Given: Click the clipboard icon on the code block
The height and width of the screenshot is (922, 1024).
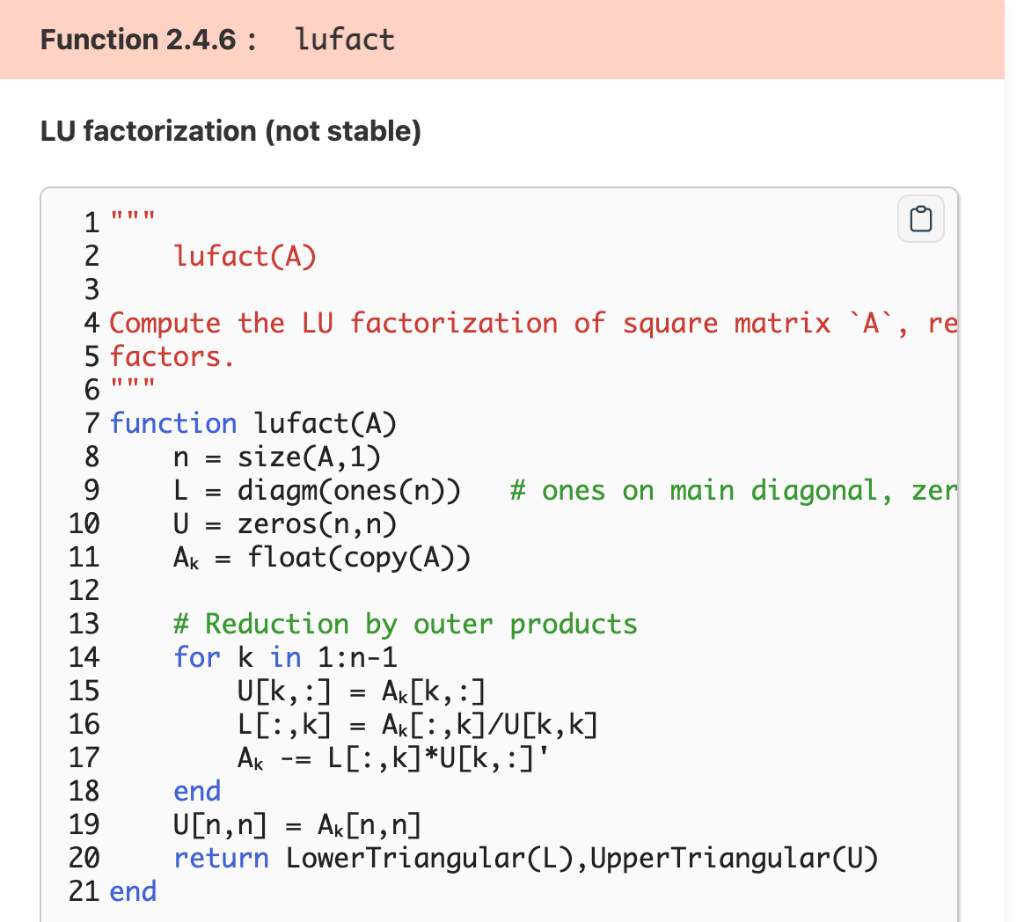Looking at the screenshot, I should (920, 218).
